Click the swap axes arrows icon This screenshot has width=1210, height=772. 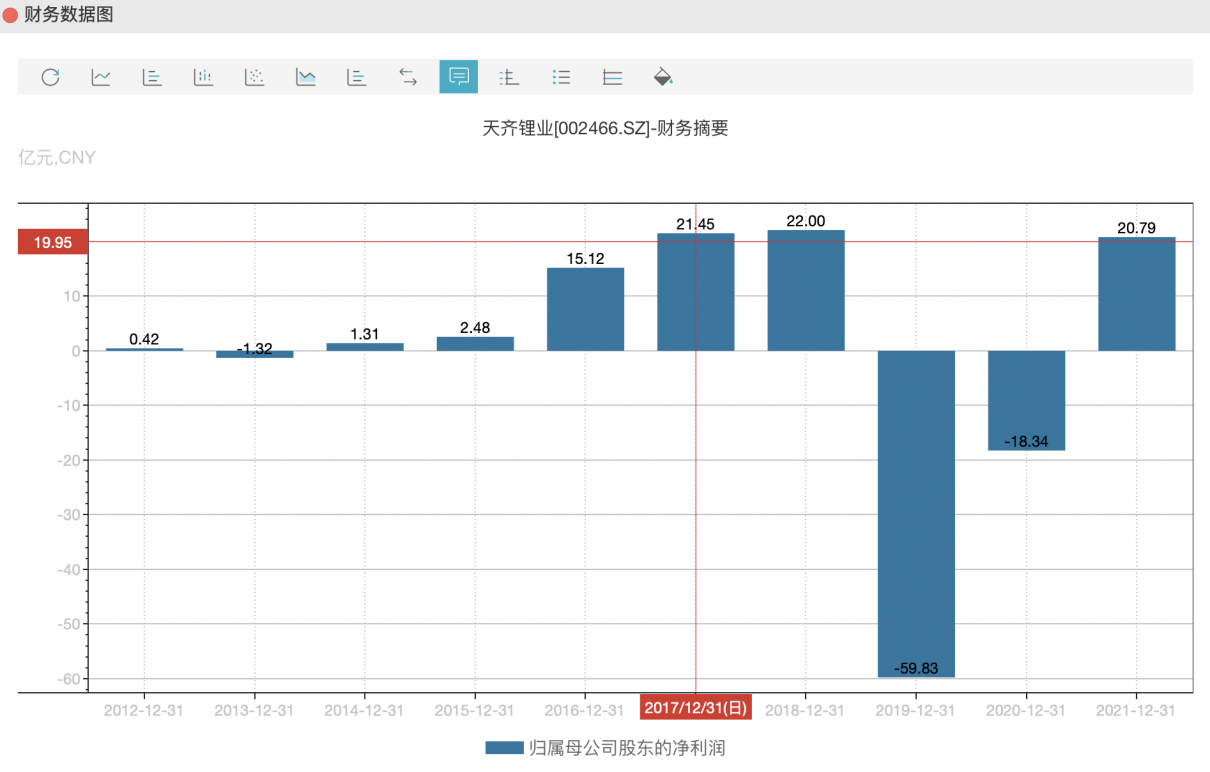click(x=408, y=77)
